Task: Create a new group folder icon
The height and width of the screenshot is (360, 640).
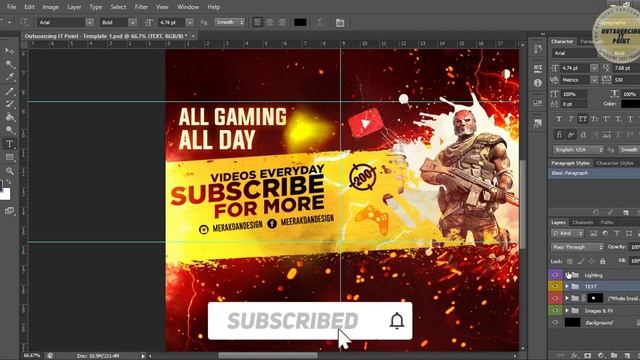Action: [614, 356]
